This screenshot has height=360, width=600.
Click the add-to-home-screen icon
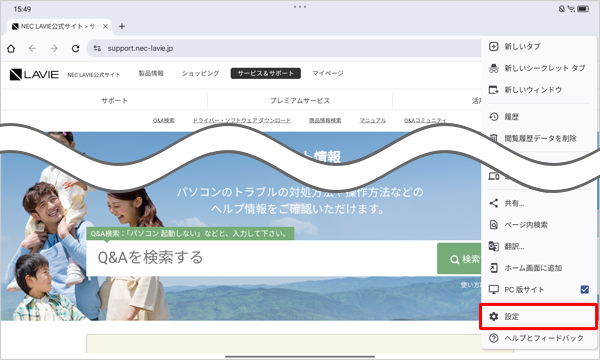pyautogui.click(x=494, y=268)
